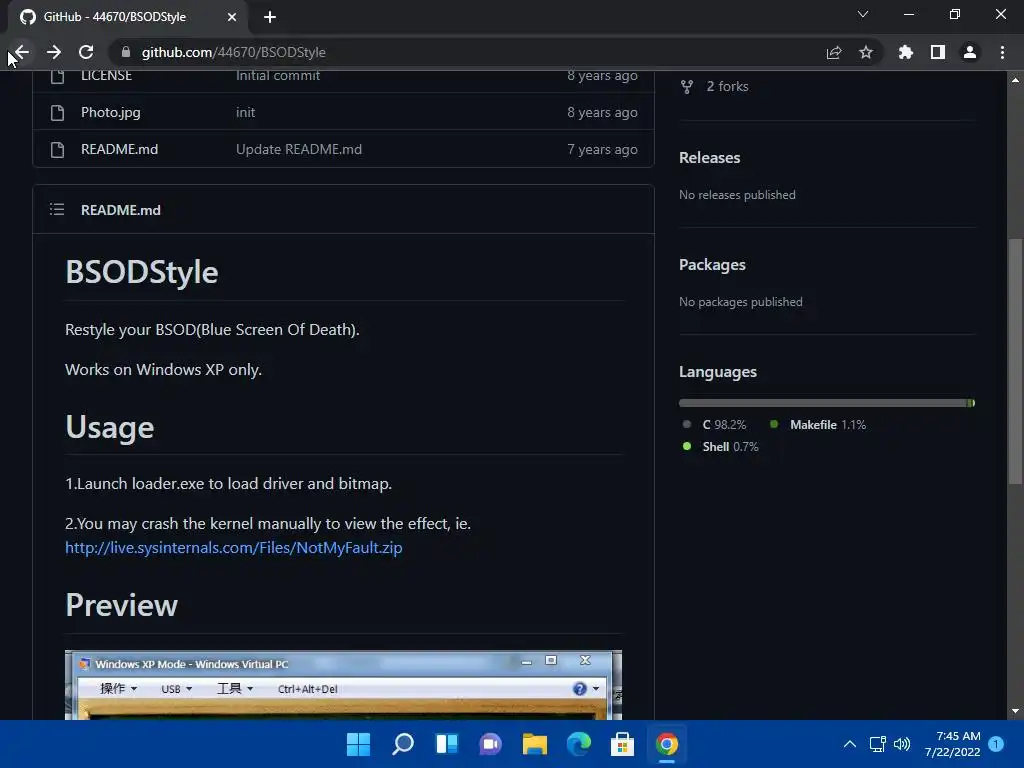This screenshot has height=768, width=1024.
Task: Click the Chrome taskbar icon
Action: point(667,744)
